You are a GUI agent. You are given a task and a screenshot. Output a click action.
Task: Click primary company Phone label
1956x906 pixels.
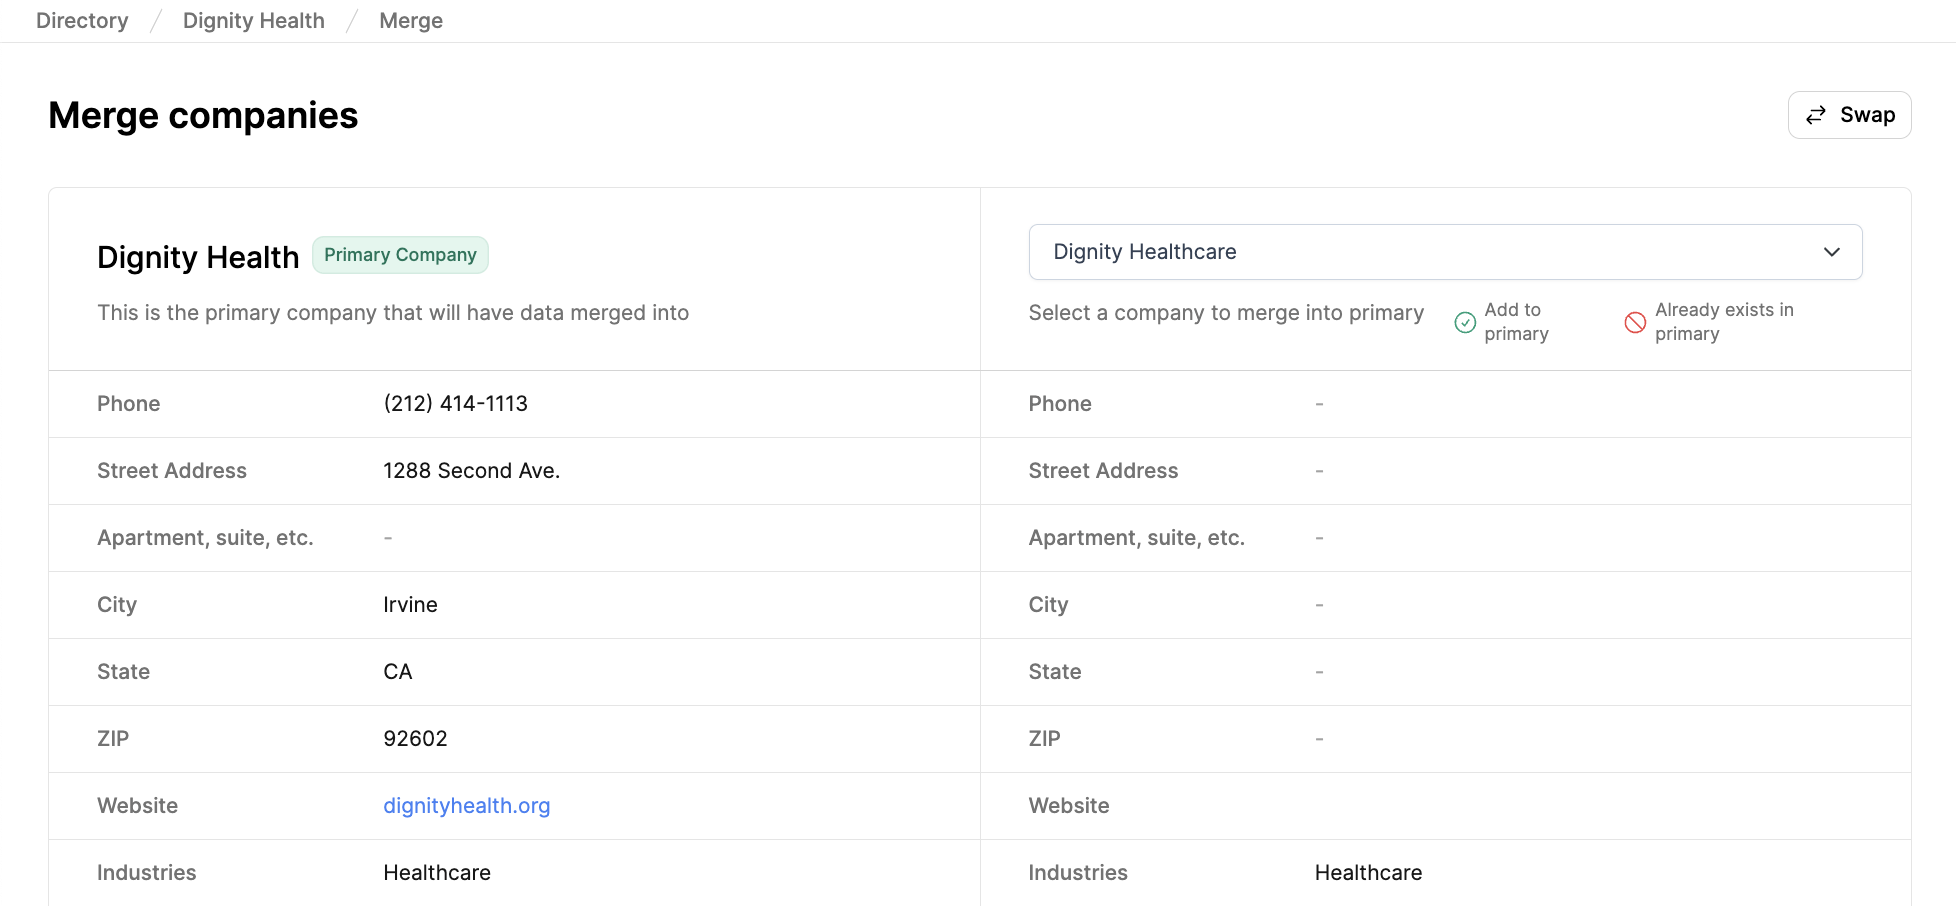coord(129,403)
